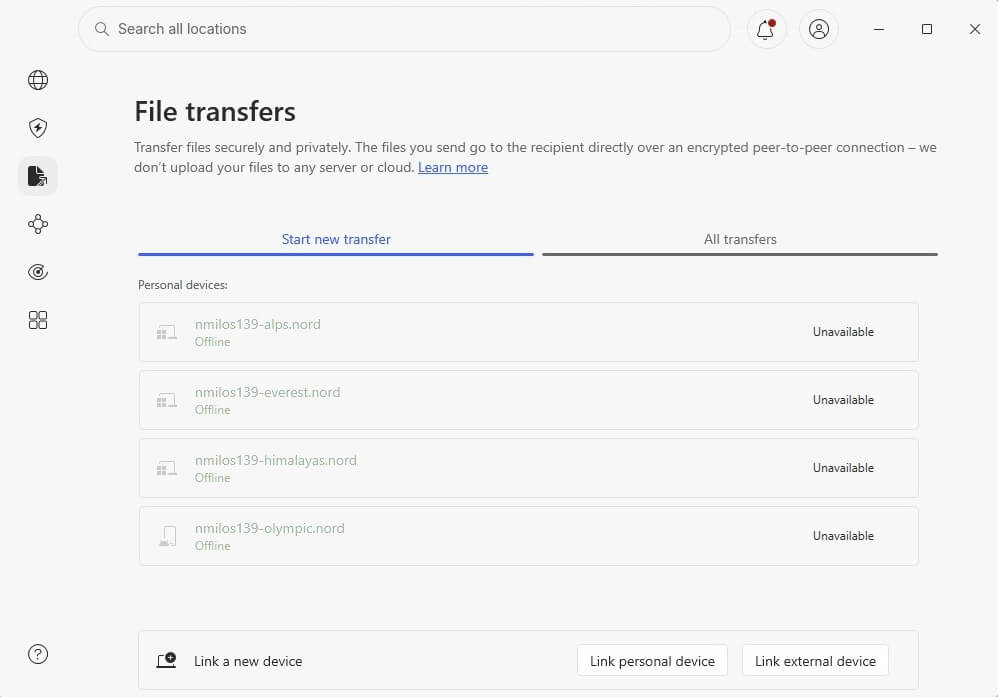The width and height of the screenshot is (998, 697).
Task: Select the File transfers sidebar icon
Action: 38,176
